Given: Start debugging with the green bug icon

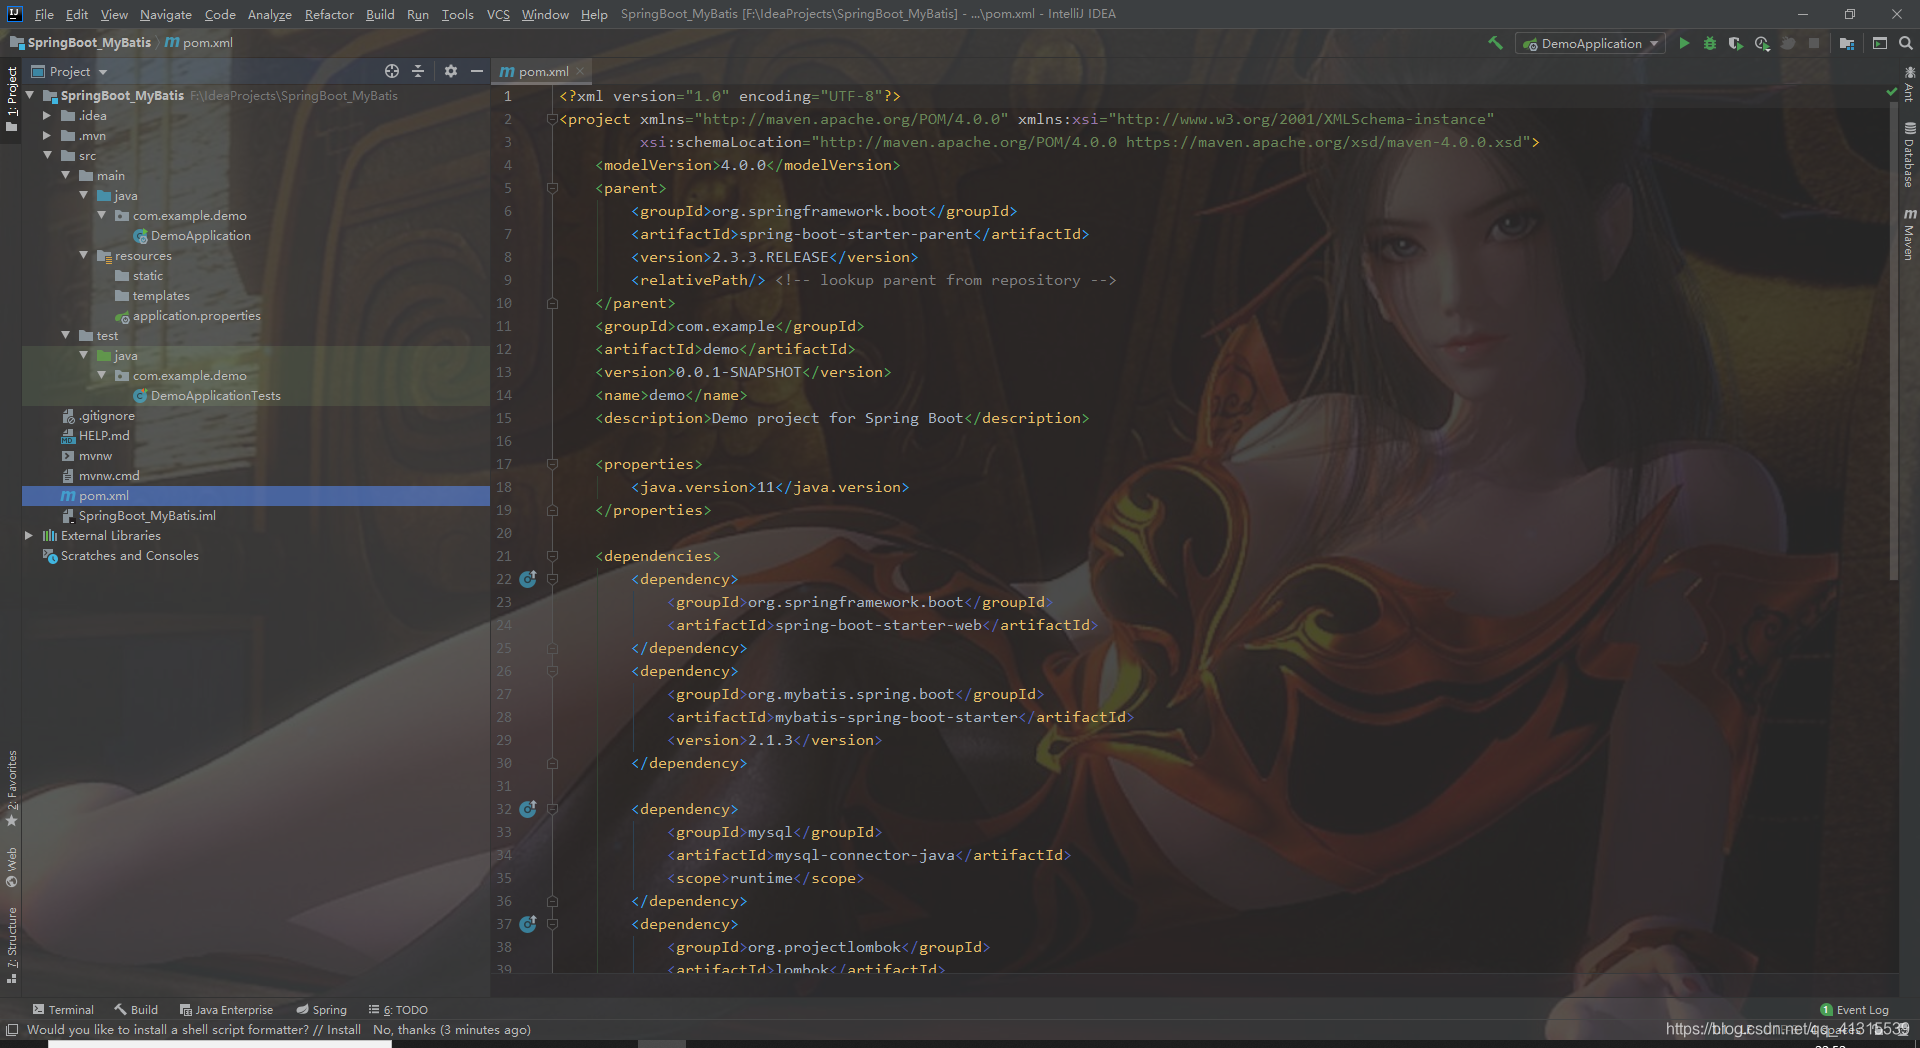Looking at the screenshot, I should click(x=1710, y=43).
